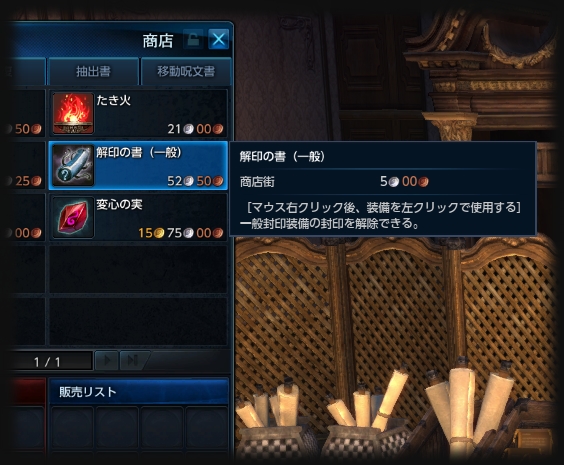
Task: Close the 商店 shop window
Action: point(218,39)
